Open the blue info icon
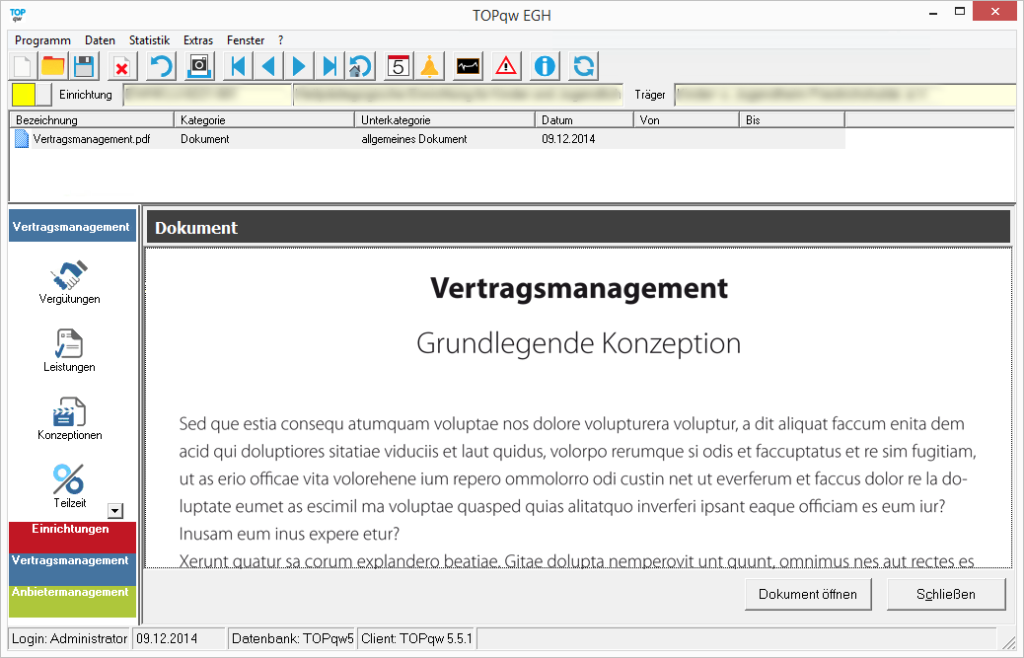Image resolution: width=1024 pixels, height=658 pixels. pyautogui.click(x=545, y=67)
